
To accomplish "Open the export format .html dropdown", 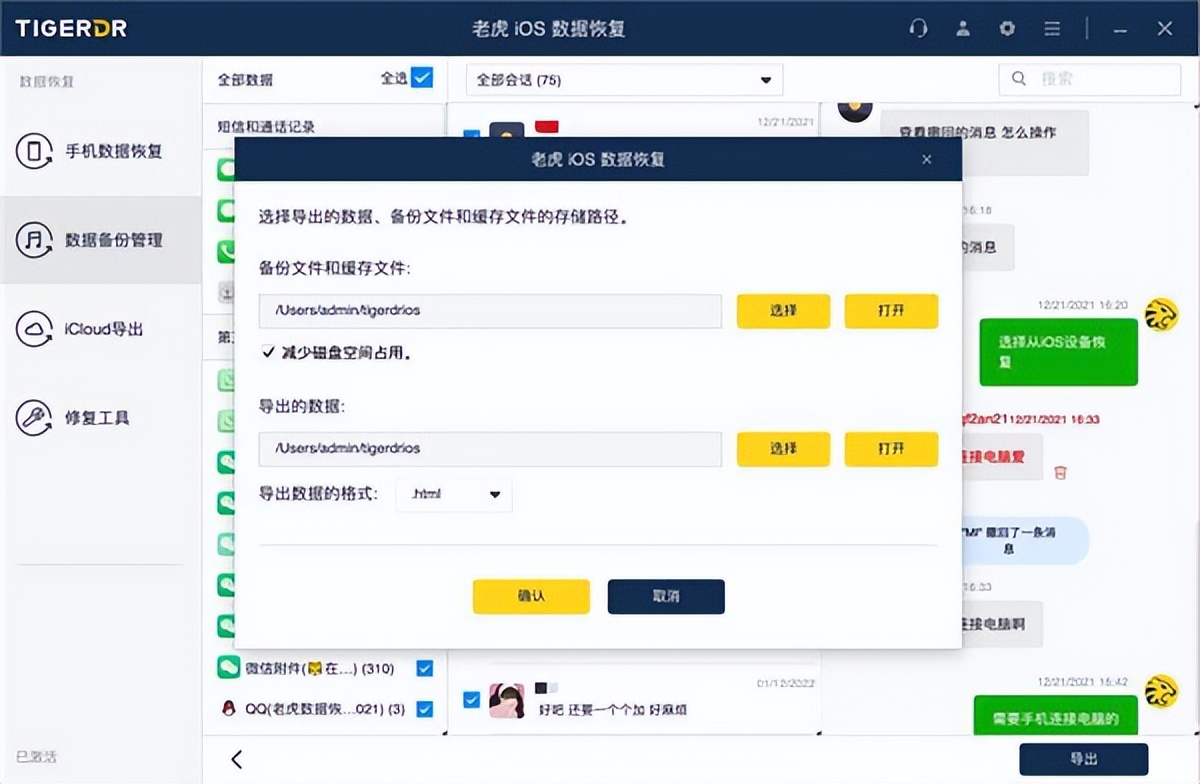I will pos(454,494).
